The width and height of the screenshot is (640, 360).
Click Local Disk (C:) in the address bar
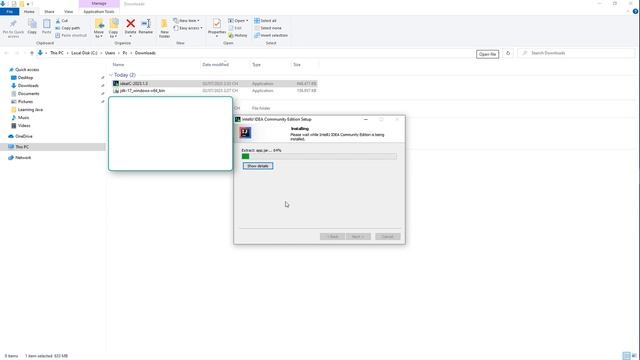click(84, 53)
